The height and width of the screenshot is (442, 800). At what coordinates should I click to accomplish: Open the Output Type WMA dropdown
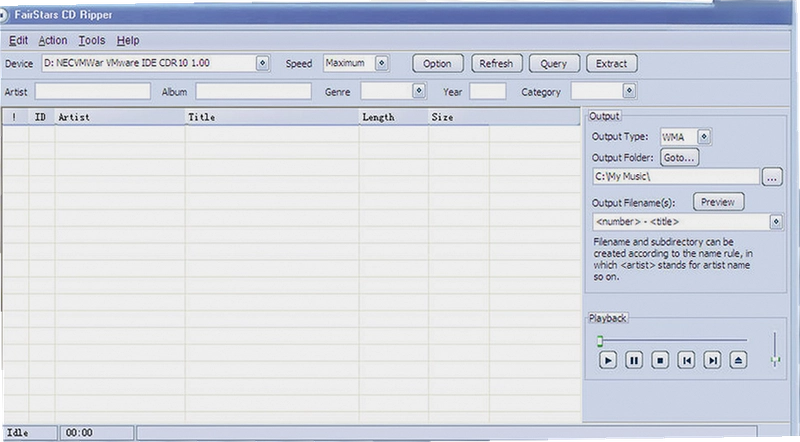pyautogui.click(x=704, y=137)
